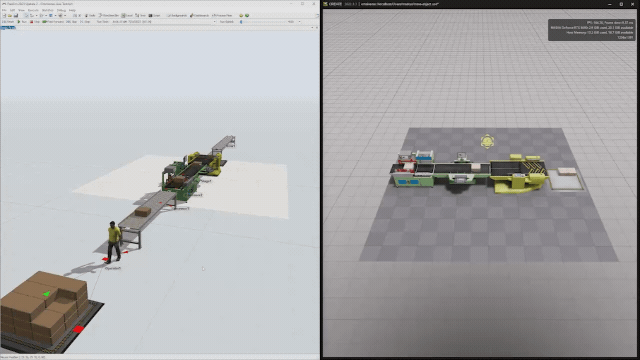Open the Tree view toolbar button
The width and height of the screenshot is (640, 360).
(140, 16)
